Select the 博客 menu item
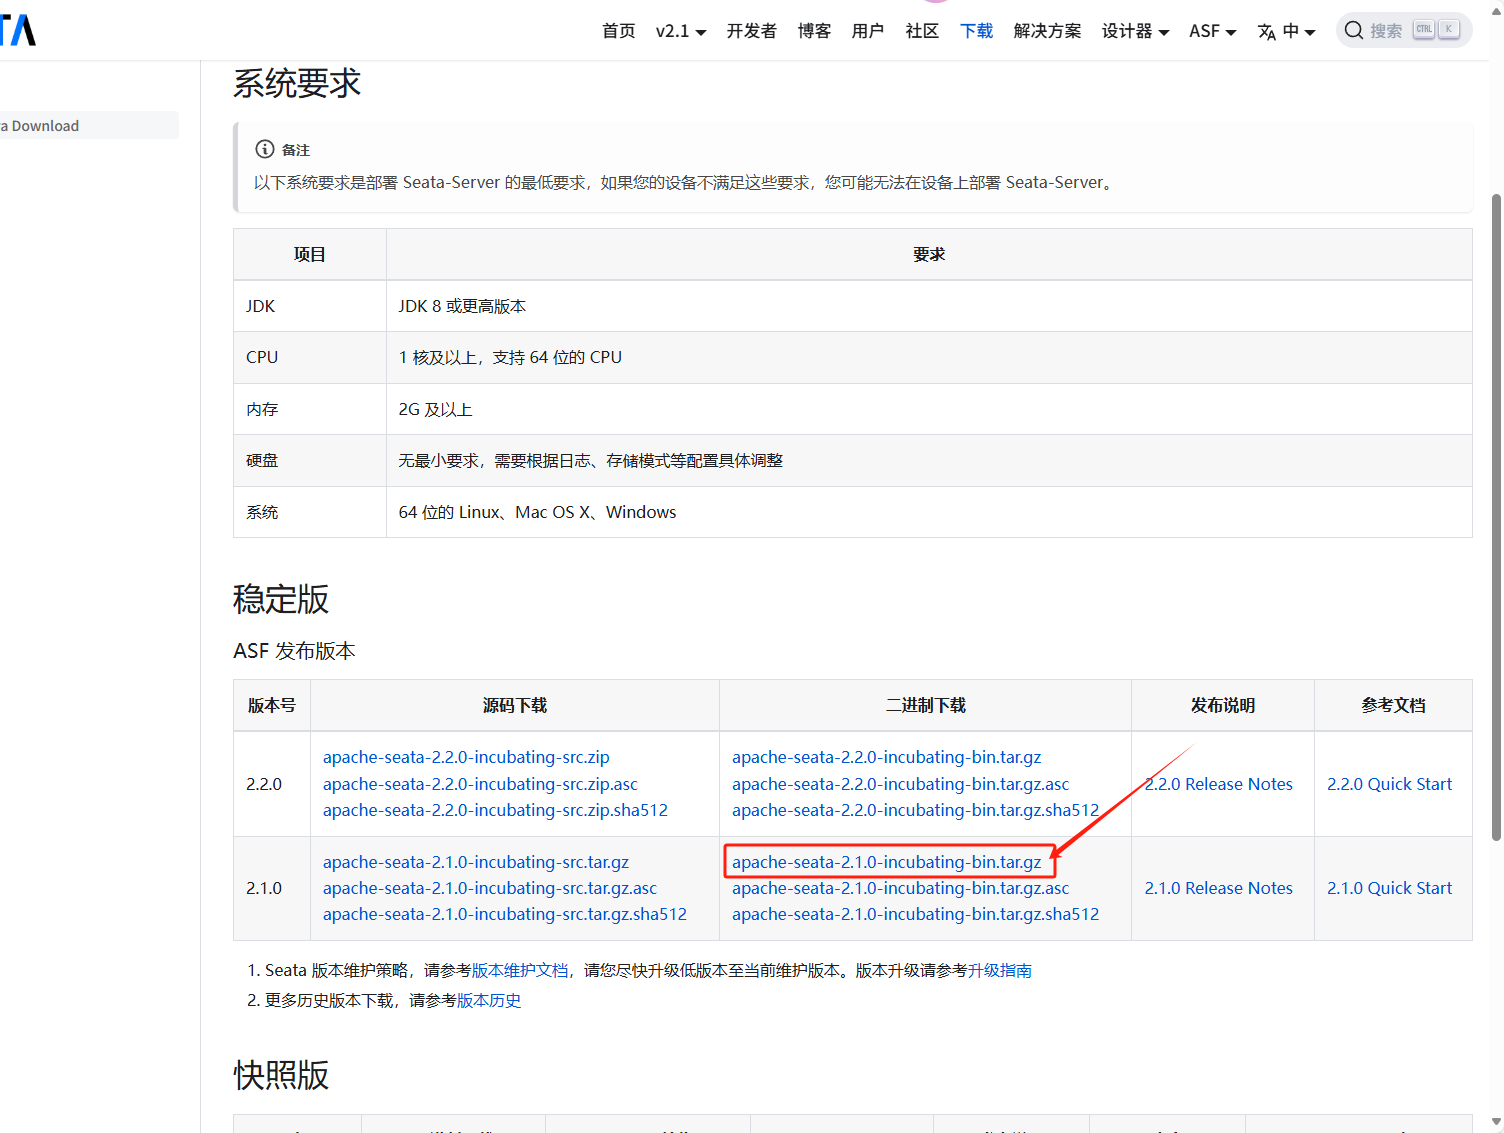This screenshot has height=1133, width=1504. tap(813, 31)
